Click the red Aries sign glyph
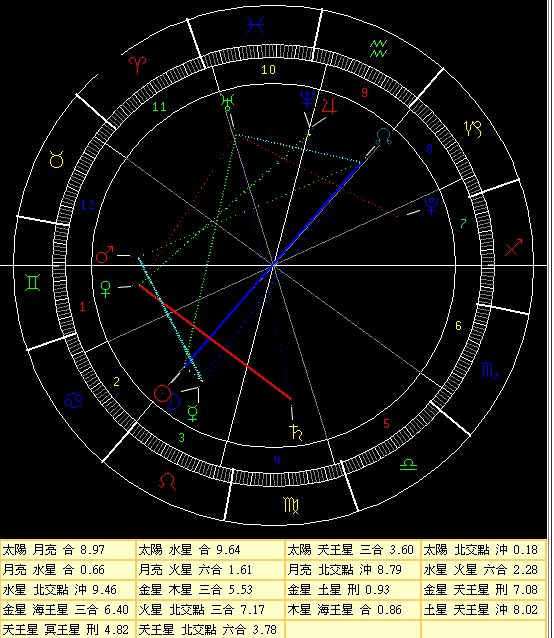 [137, 65]
